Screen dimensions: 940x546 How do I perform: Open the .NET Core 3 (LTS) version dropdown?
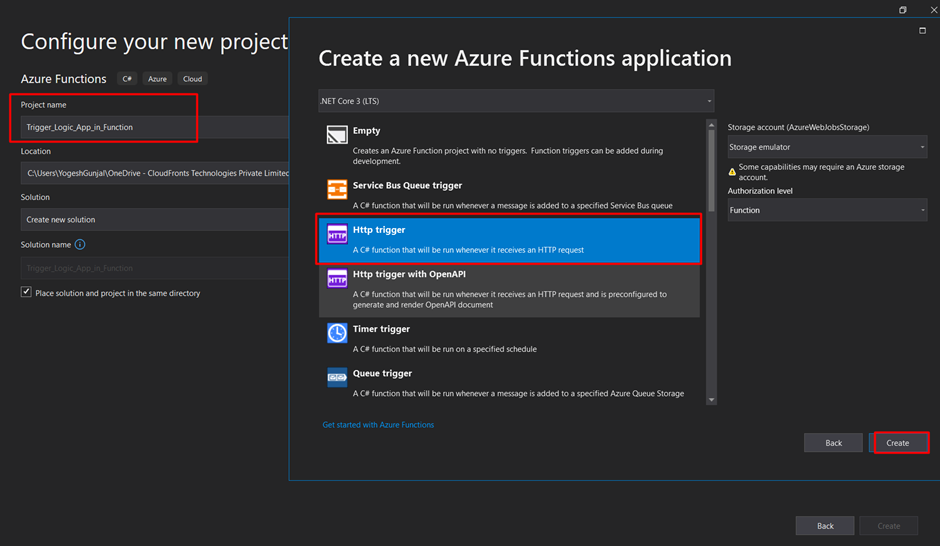point(516,101)
